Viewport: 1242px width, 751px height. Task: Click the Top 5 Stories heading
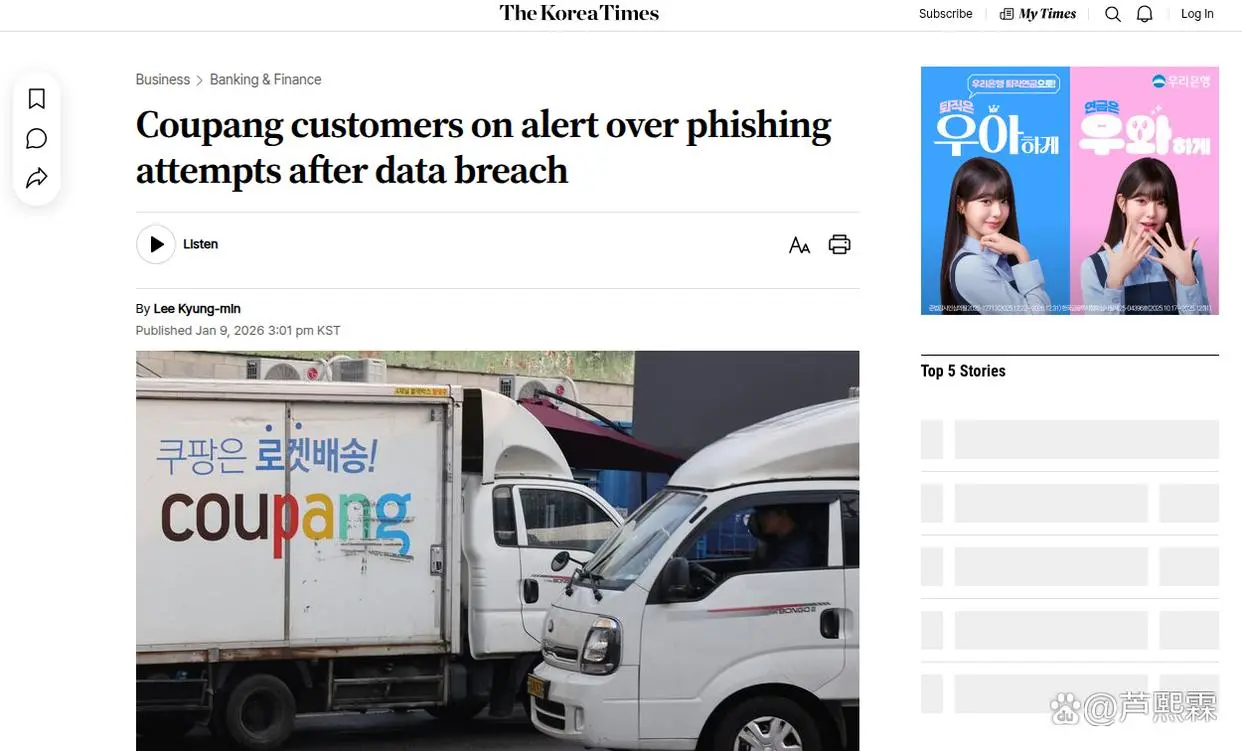(963, 371)
